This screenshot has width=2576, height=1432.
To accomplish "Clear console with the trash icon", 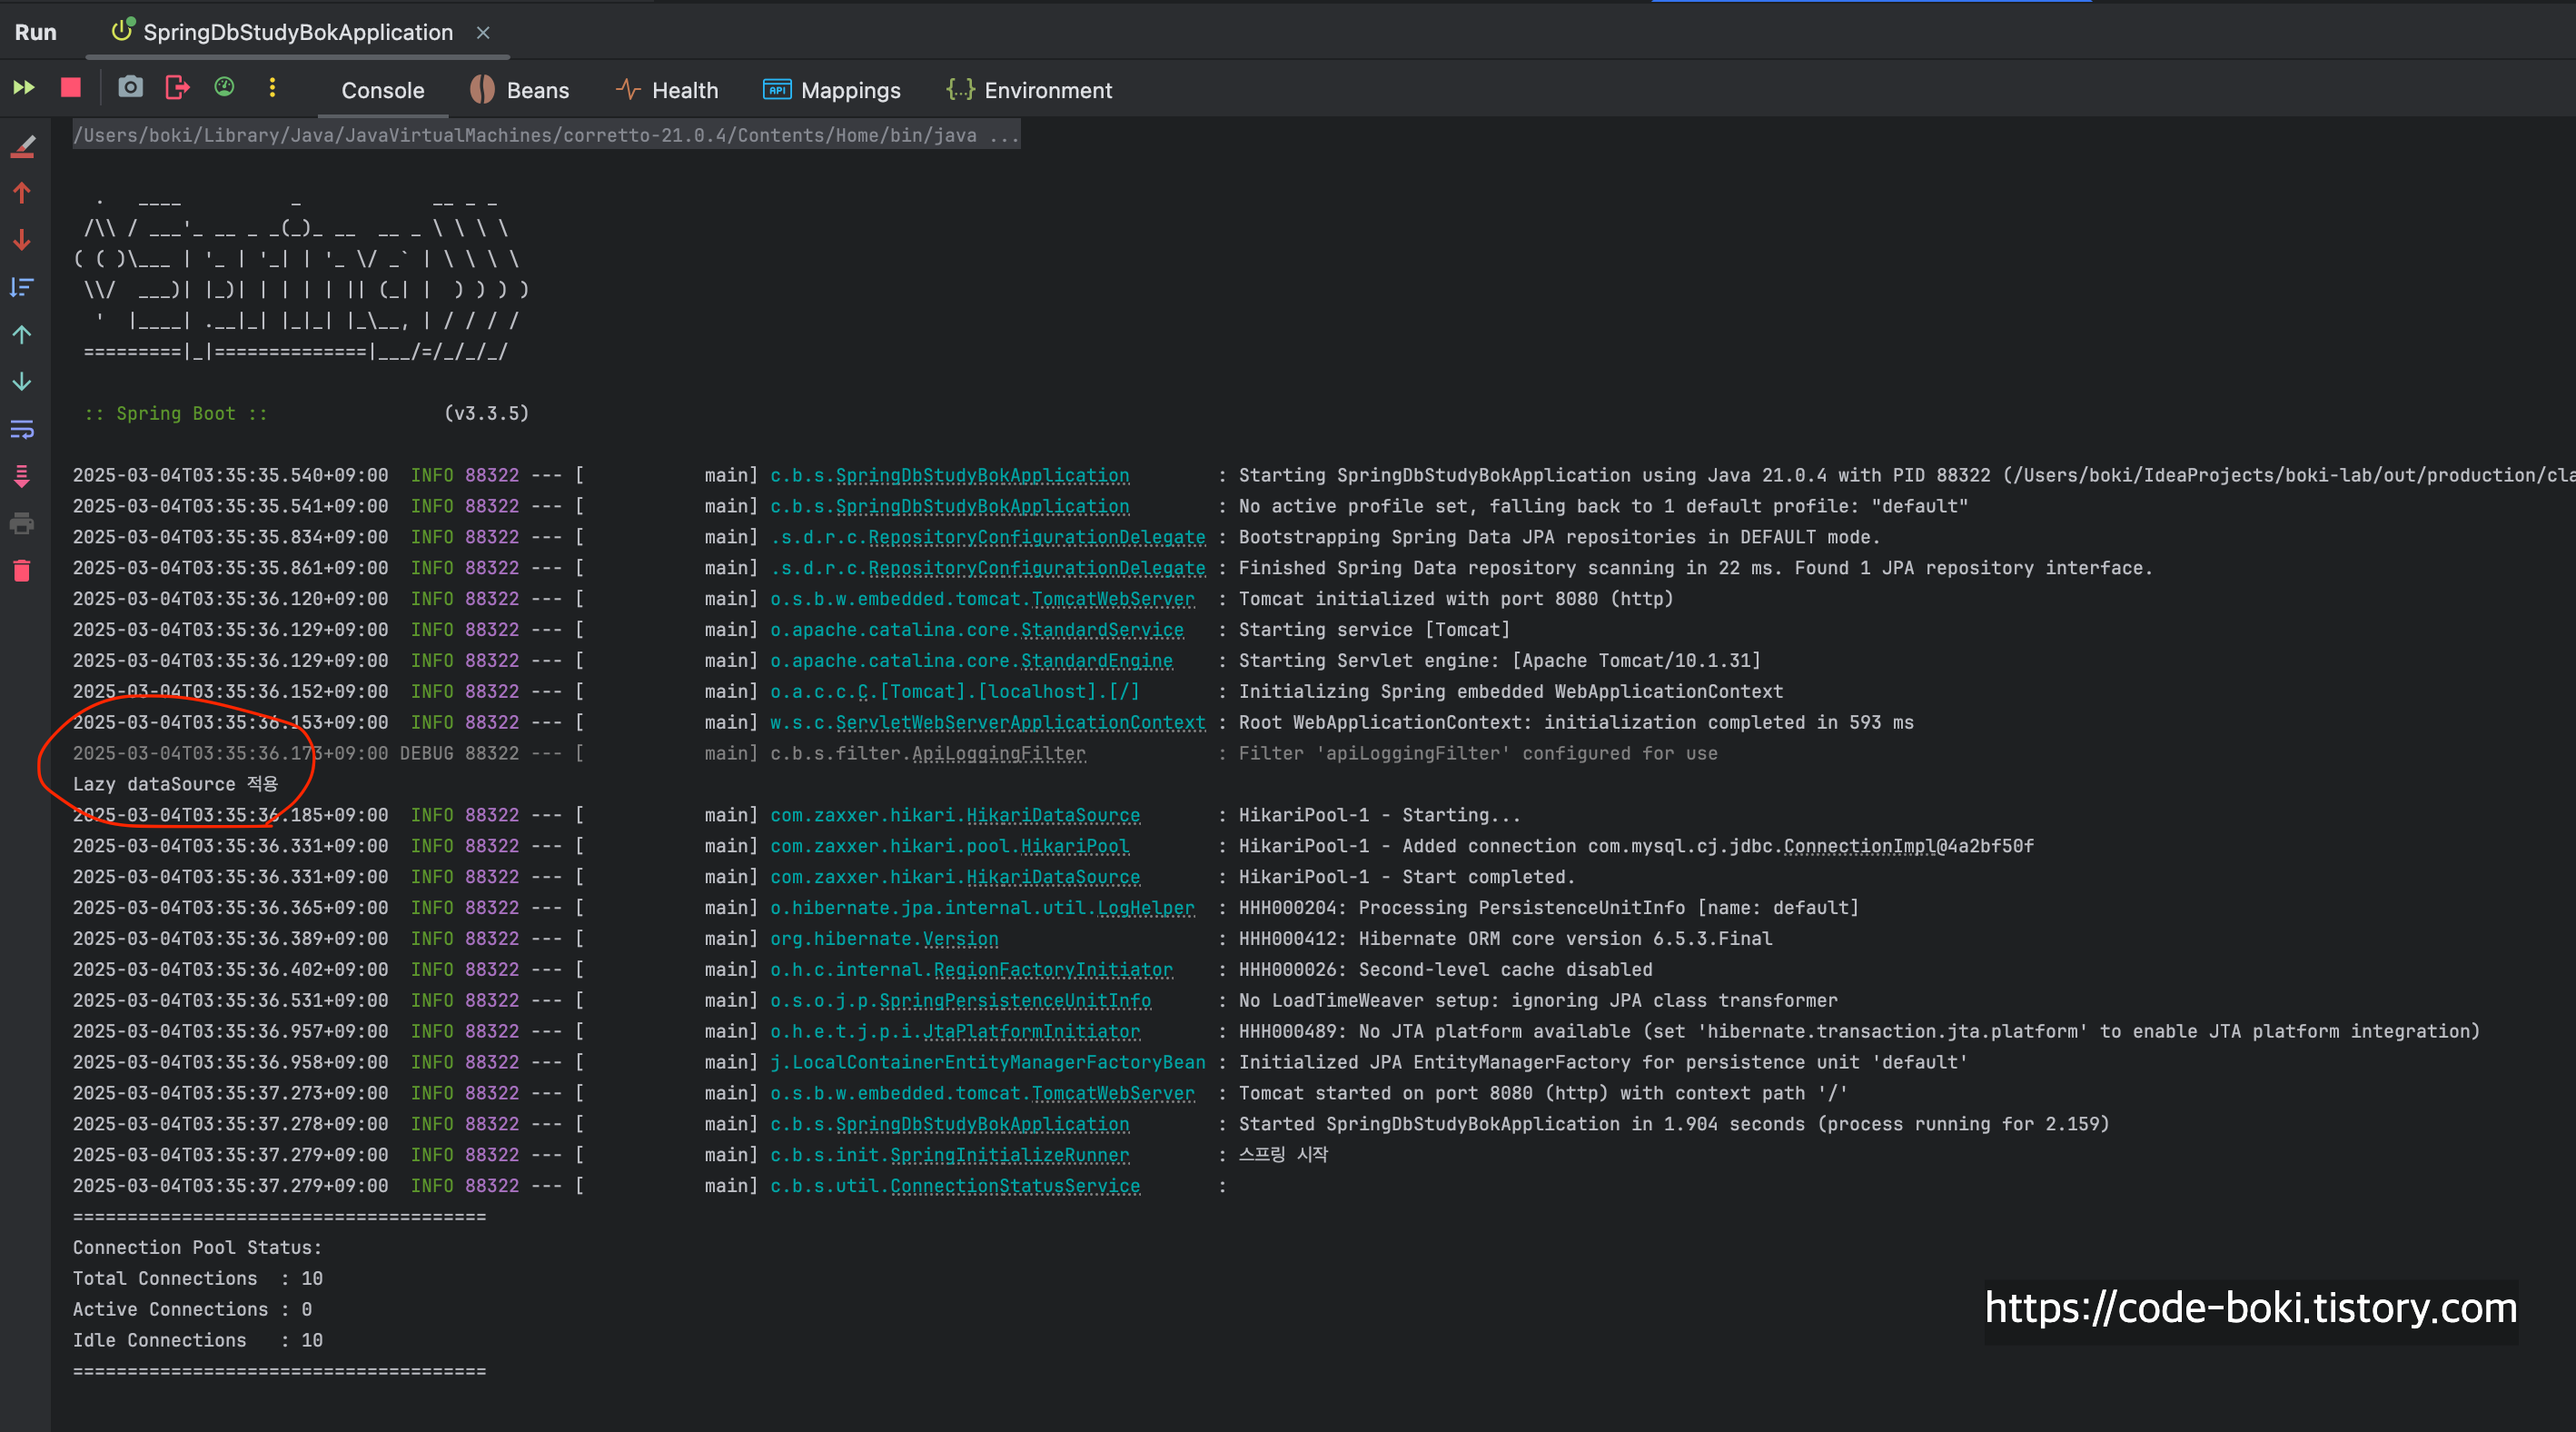I will coord(22,571).
